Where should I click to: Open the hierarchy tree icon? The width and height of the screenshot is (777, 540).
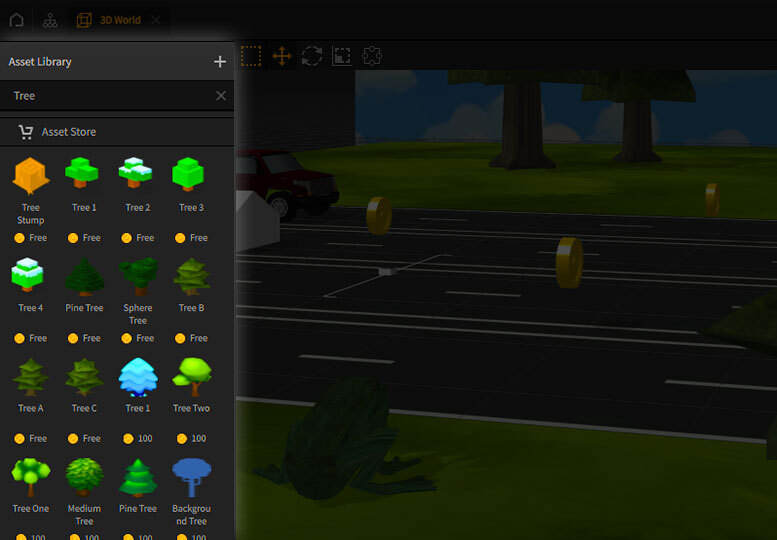(x=49, y=20)
